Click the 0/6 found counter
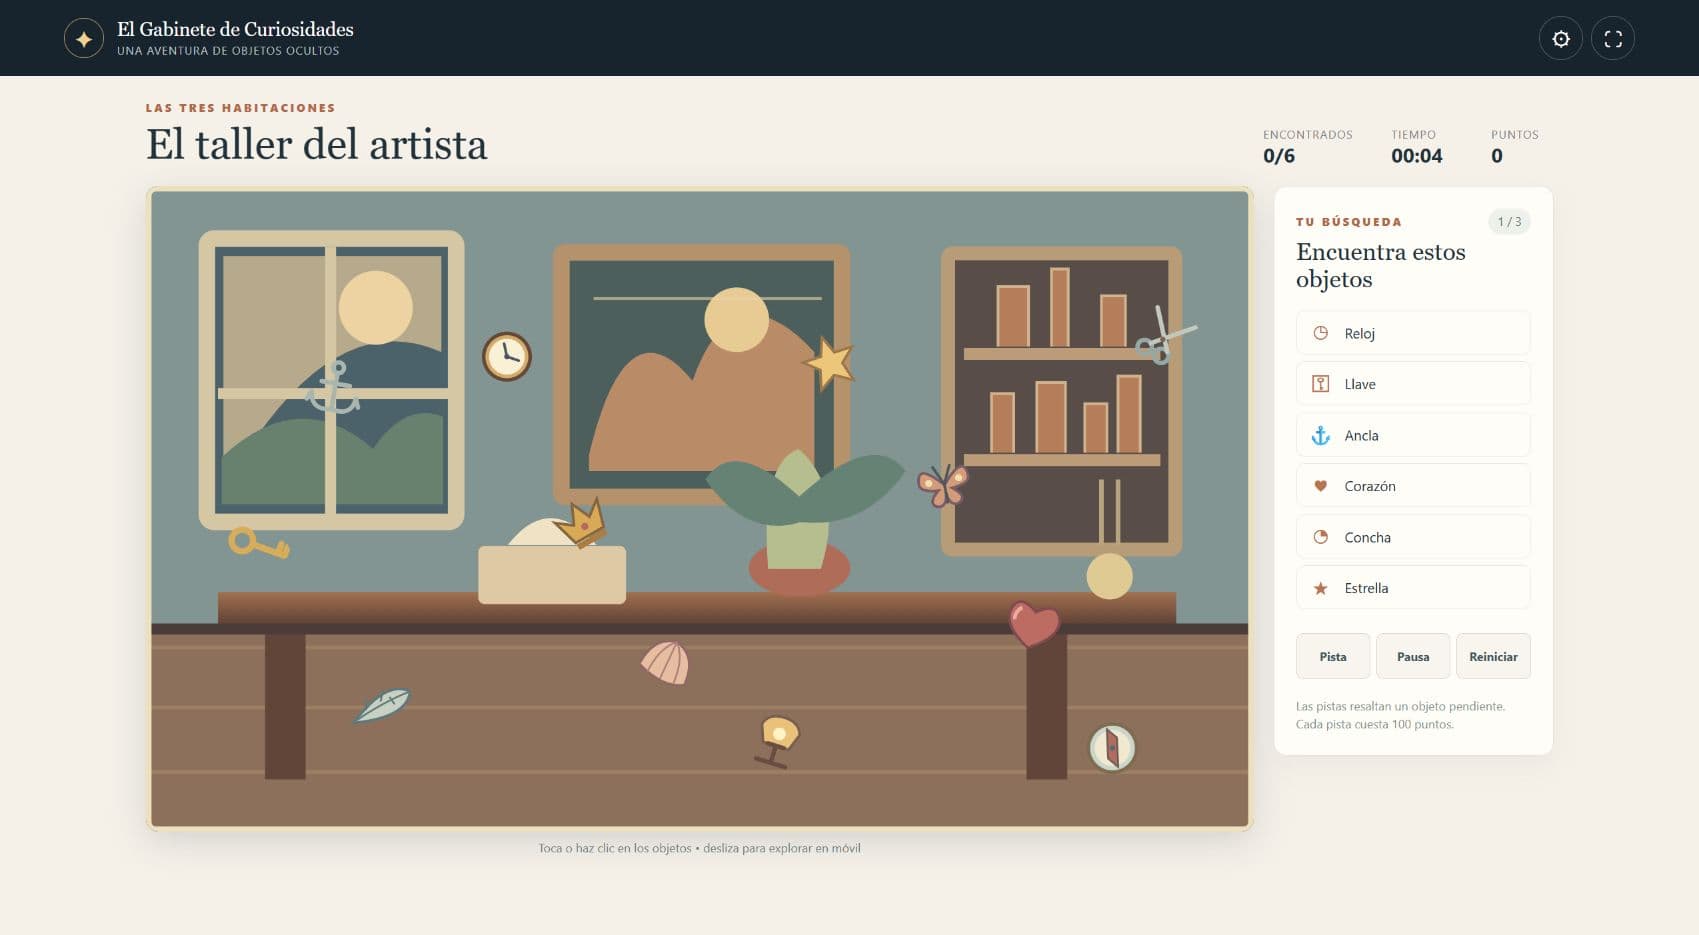Image resolution: width=1699 pixels, height=935 pixels. coord(1279,156)
